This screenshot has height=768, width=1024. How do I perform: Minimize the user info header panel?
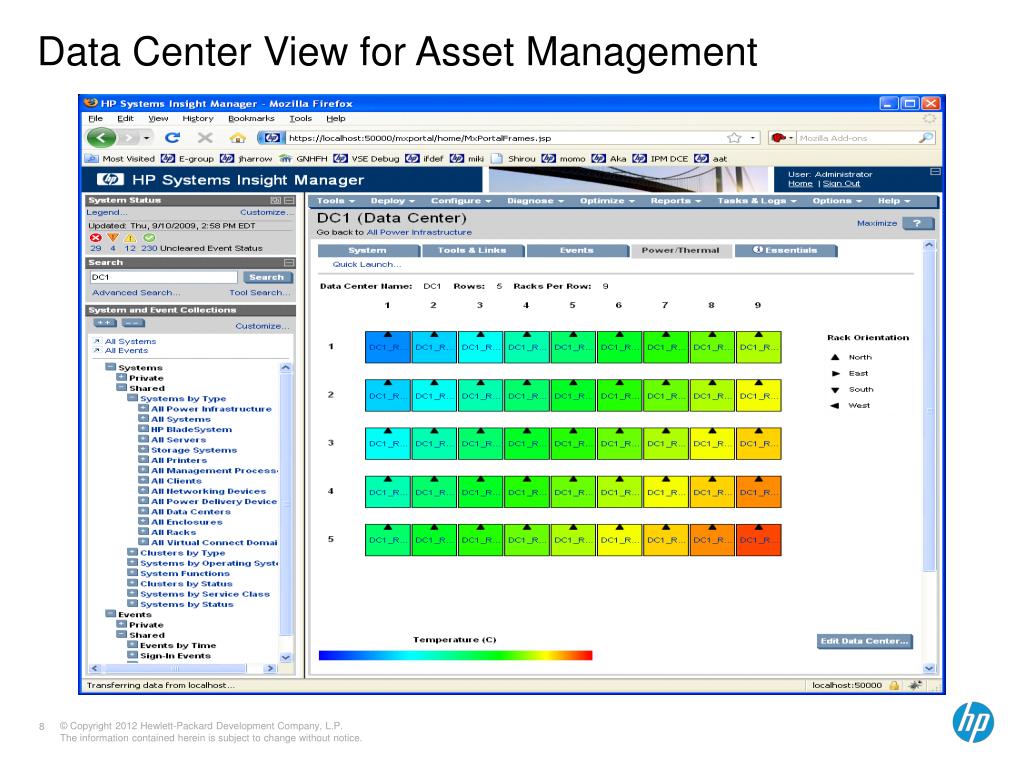(935, 172)
